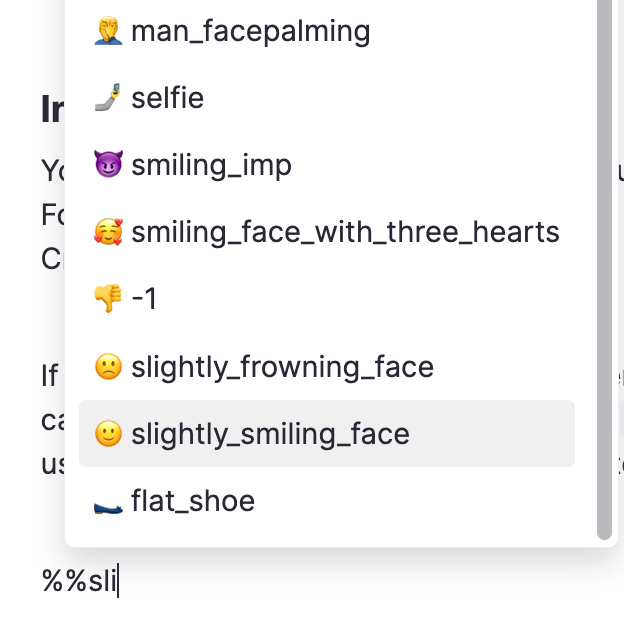Choose the -1 suggestion text
Viewport: 624px width, 618px height.
pyautogui.click(x=144, y=299)
